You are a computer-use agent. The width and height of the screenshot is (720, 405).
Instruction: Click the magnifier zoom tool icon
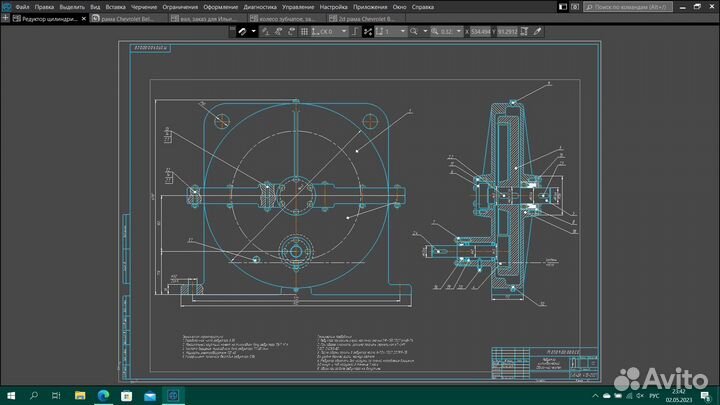point(414,31)
